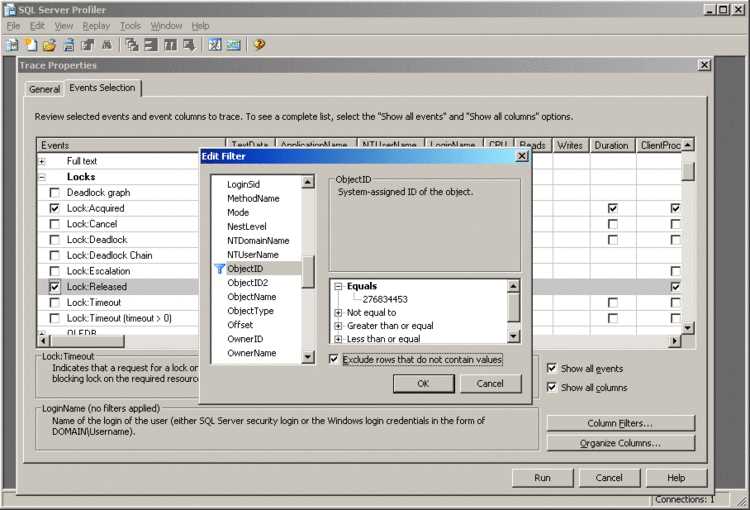Screen dimensions: 750x510
Task: Open the Window menu
Action: (x=166, y=26)
